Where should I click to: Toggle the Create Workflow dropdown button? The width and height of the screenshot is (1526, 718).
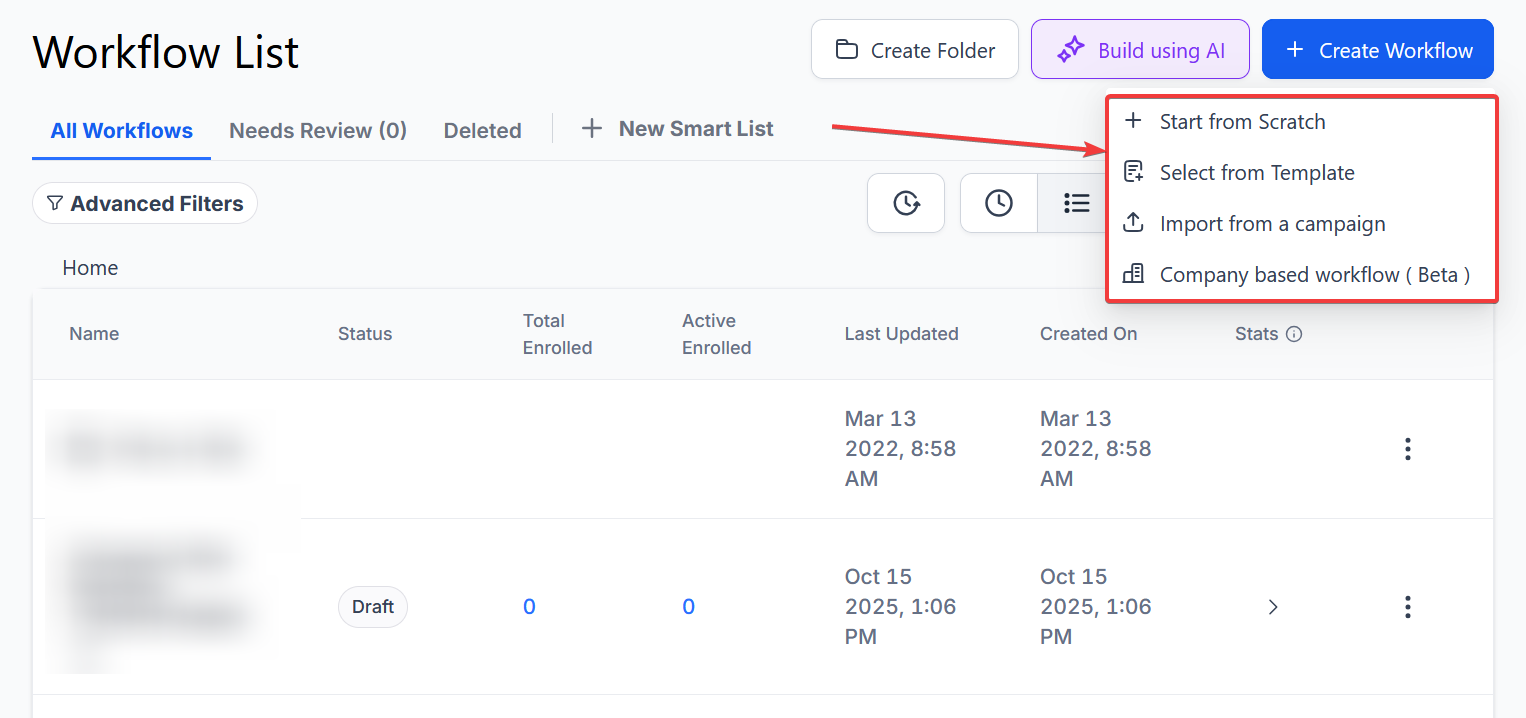1377,50
